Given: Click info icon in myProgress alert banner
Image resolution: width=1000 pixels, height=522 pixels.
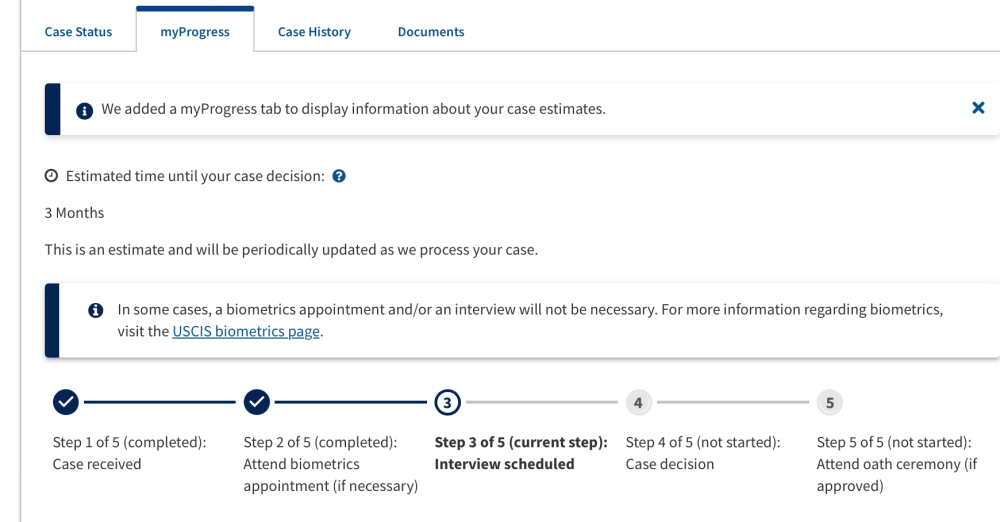Looking at the screenshot, I should pos(84,110).
